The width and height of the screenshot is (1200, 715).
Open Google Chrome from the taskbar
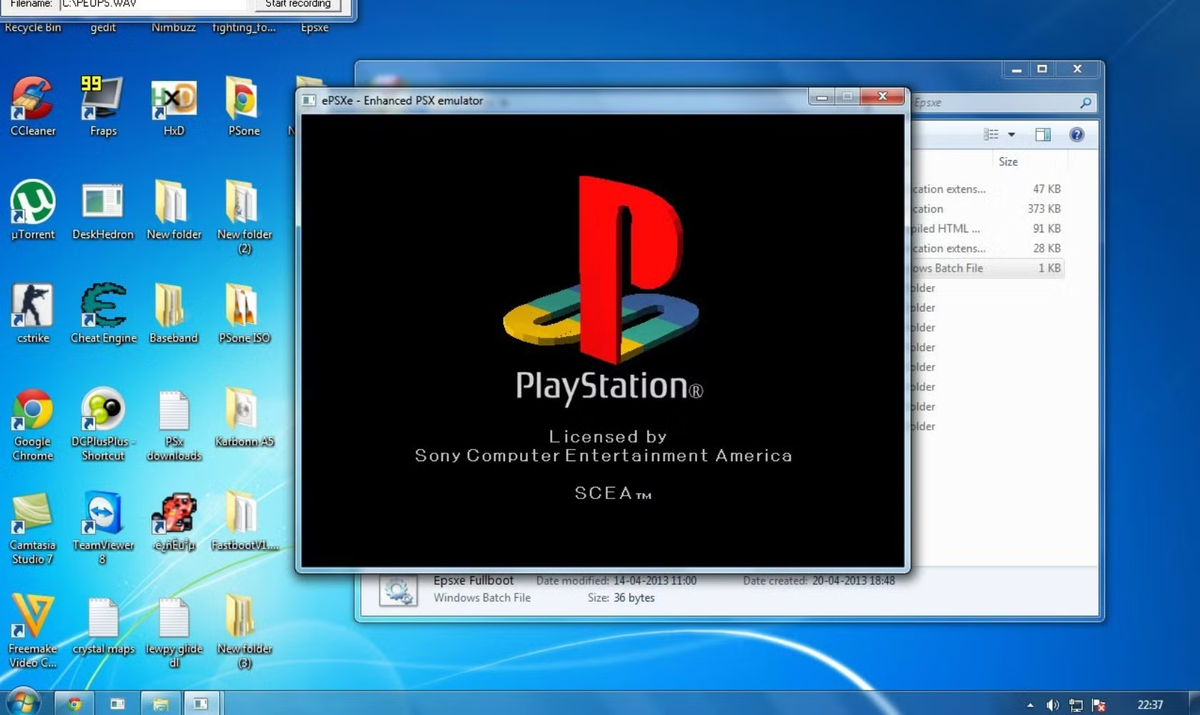(75, 703)
